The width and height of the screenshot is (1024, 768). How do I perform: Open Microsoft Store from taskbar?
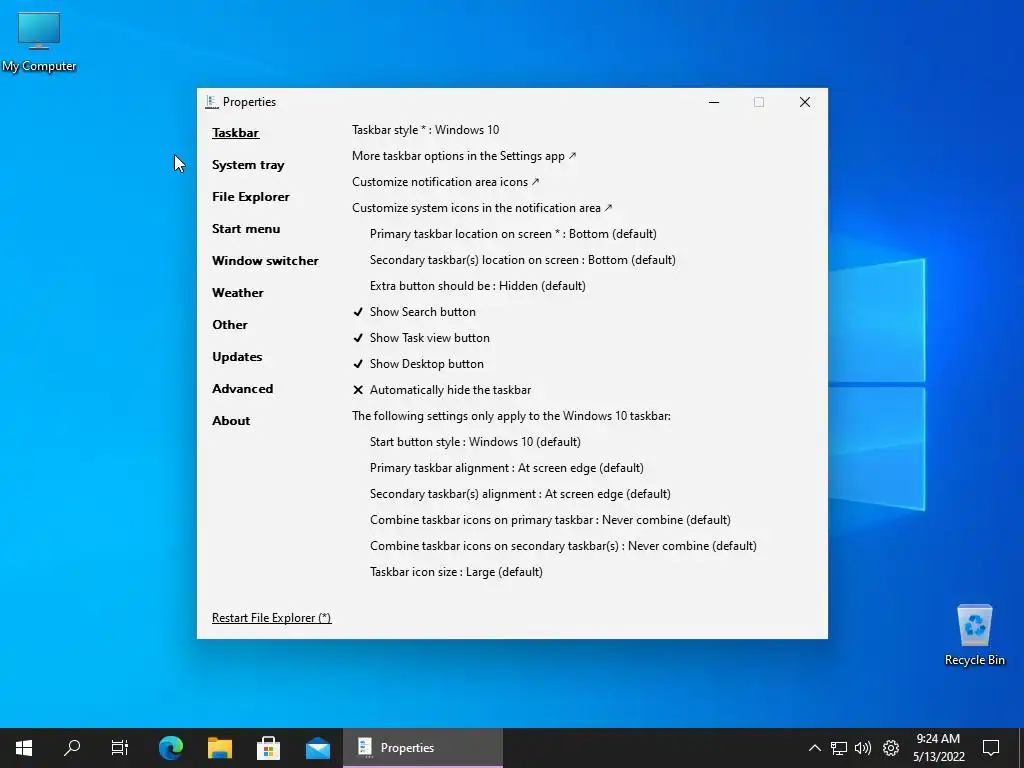coord(268,748)
